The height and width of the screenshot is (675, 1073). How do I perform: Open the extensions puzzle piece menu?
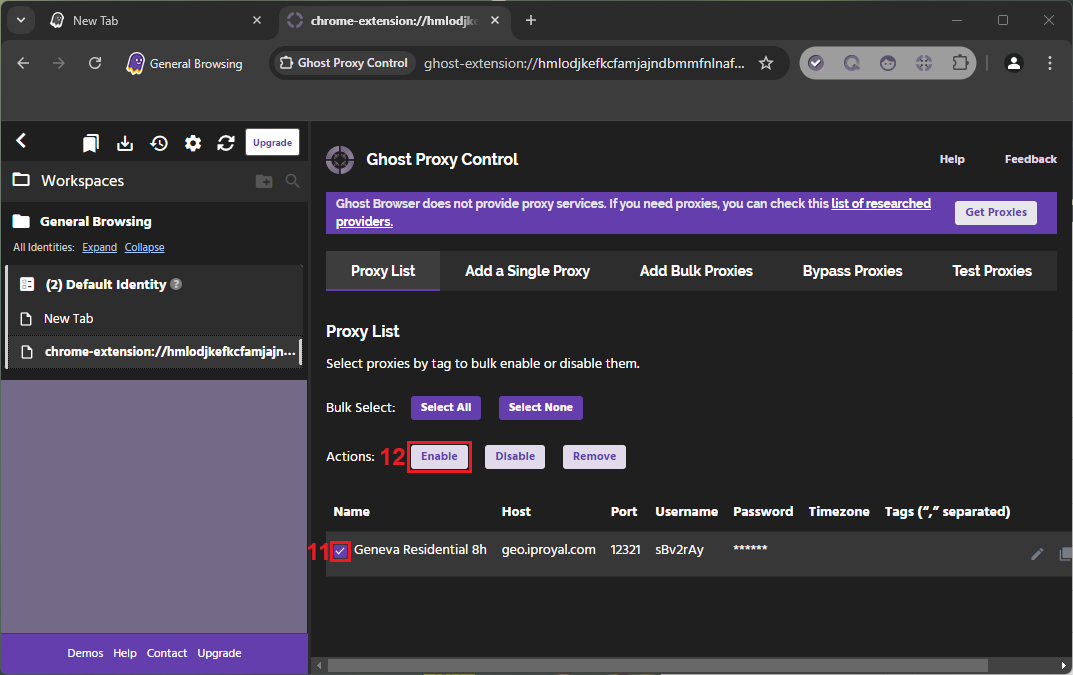click(x=960, y=63)
